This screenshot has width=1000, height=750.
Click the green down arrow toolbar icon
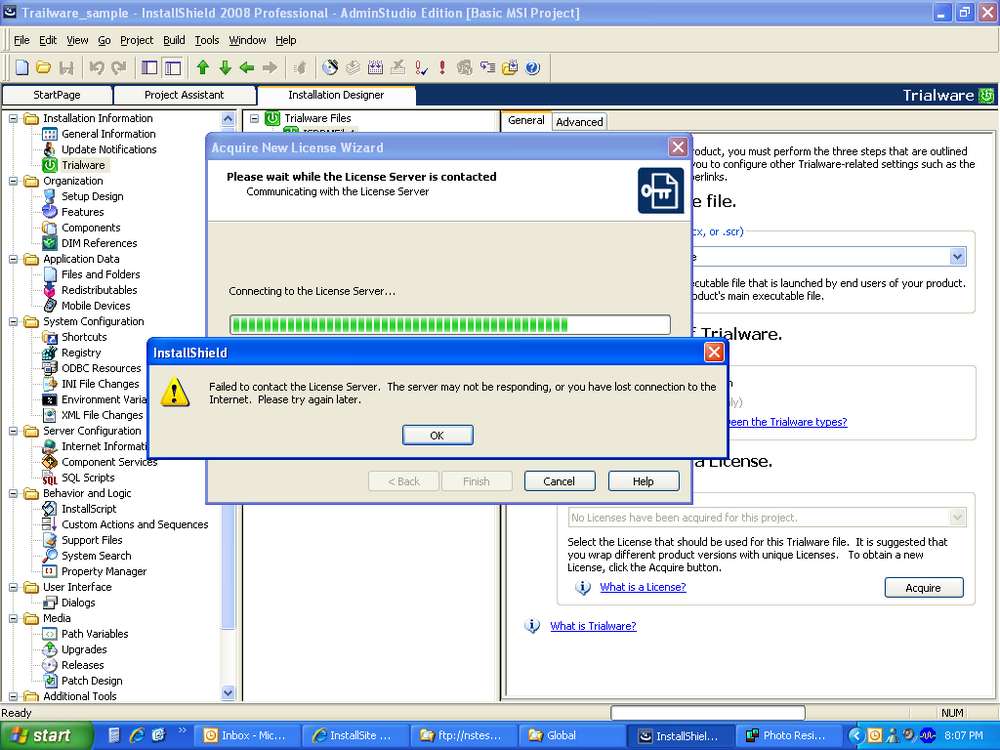225,68
